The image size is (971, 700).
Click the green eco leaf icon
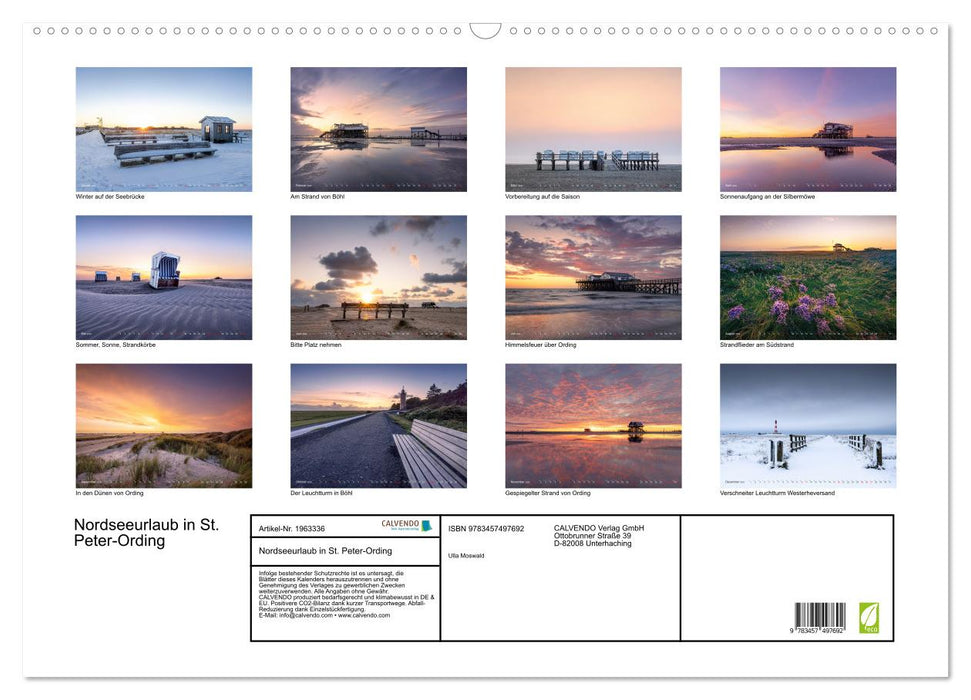click(x=868, y=616)
